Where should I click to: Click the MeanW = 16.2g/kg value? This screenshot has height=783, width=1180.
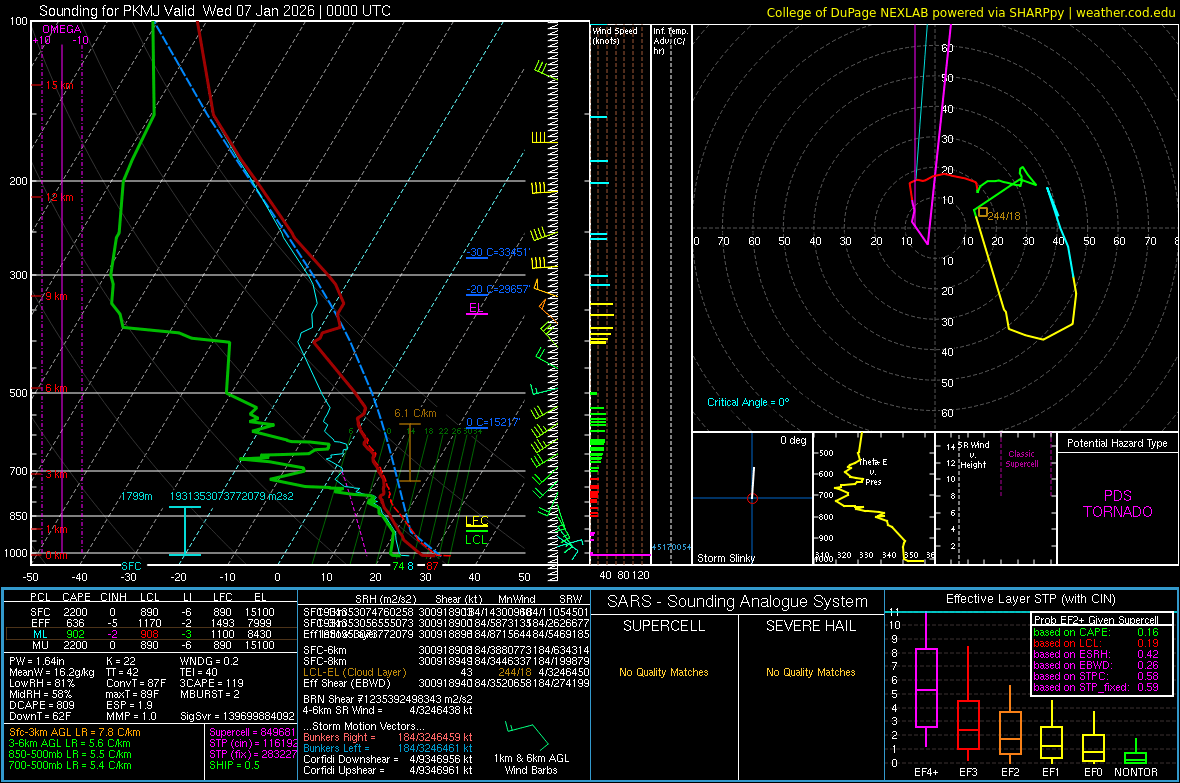pos(52,672)
